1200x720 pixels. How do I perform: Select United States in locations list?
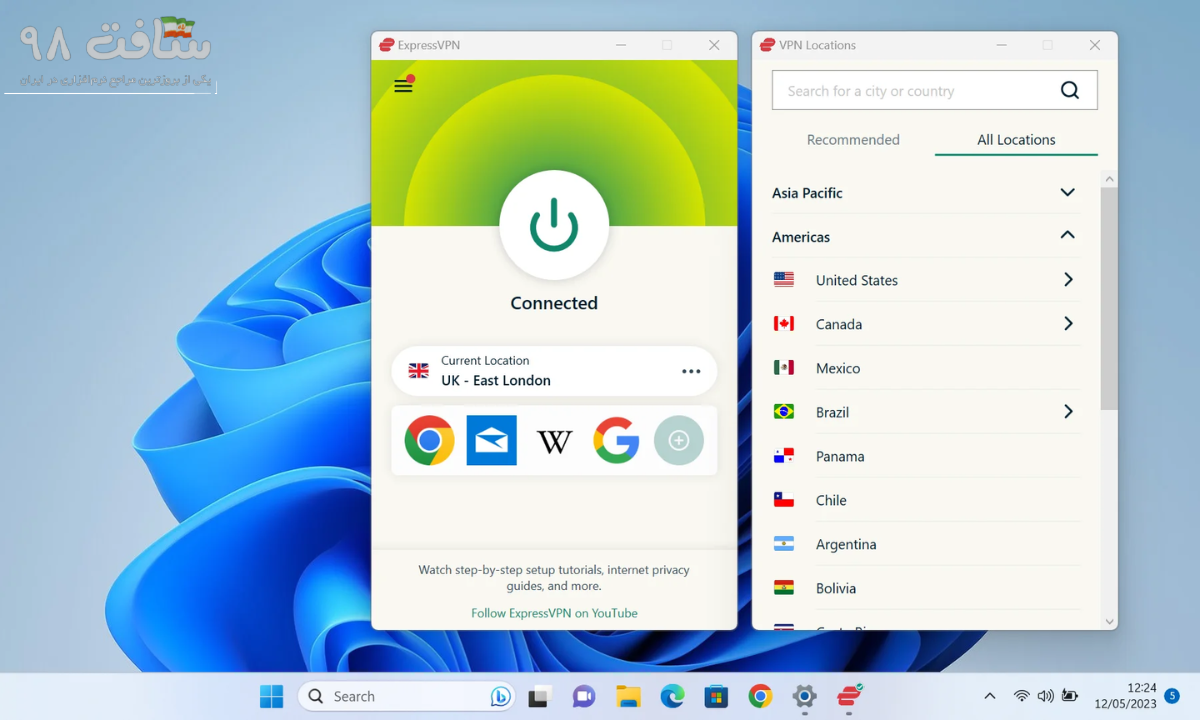(x=926, y=280)
